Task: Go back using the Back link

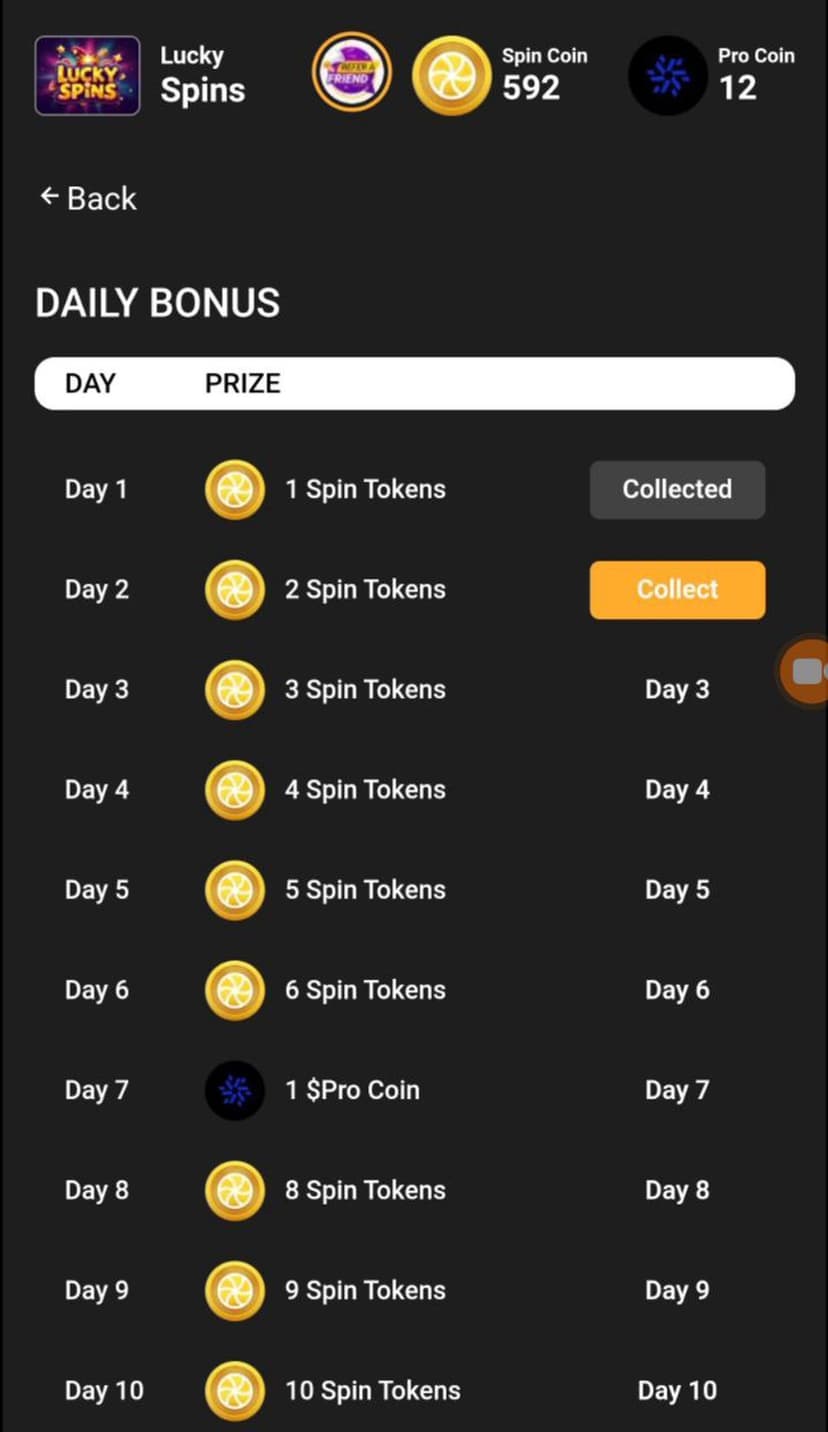Action: [x=88, y=198]
